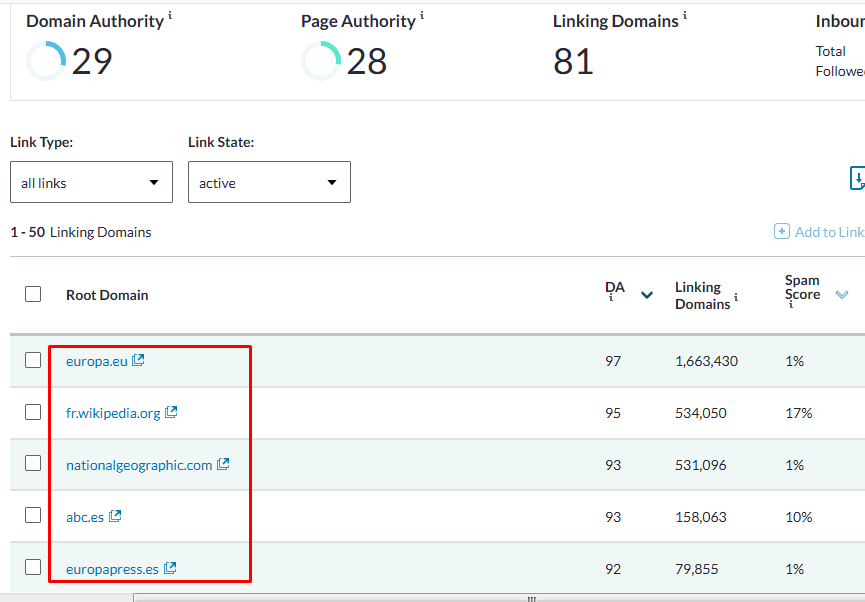
Task: Expand the Link State dropdown
Action: [x=269, y=182]
